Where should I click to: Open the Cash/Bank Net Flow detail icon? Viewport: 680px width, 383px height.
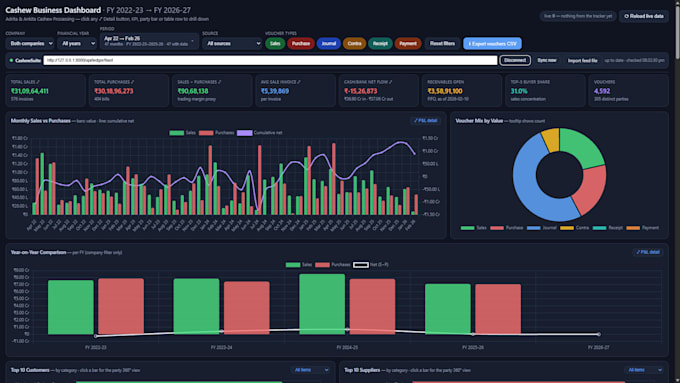[x=391, y=82]
